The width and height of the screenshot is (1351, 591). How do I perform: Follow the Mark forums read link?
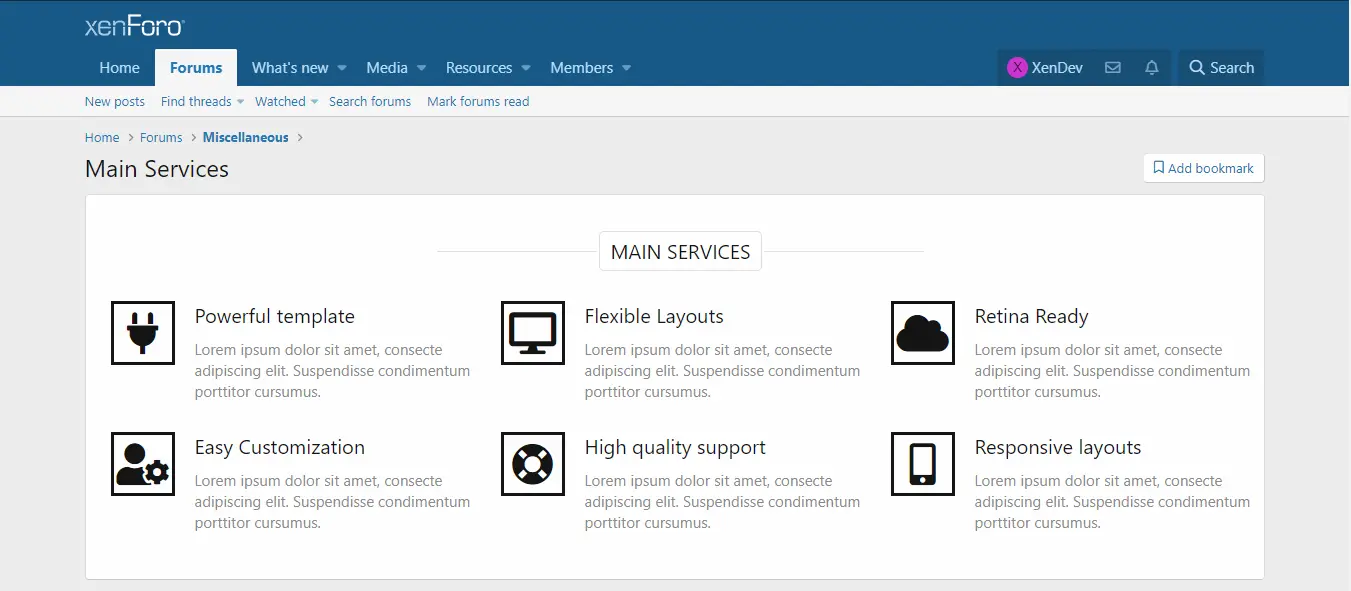point(478,102)
